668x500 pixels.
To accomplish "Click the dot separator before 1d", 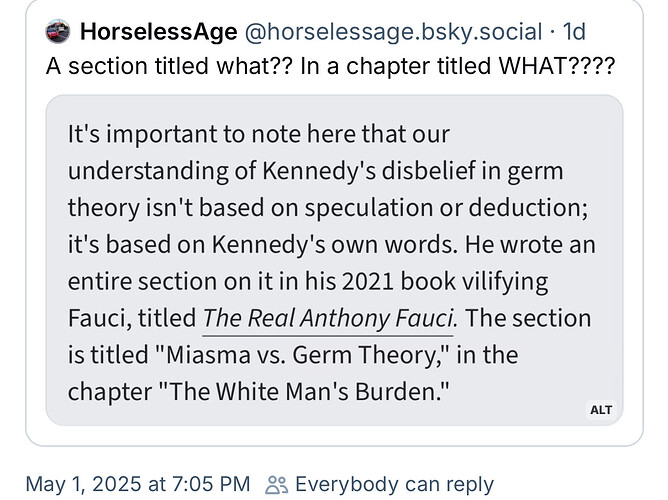I will coord(553,32).
